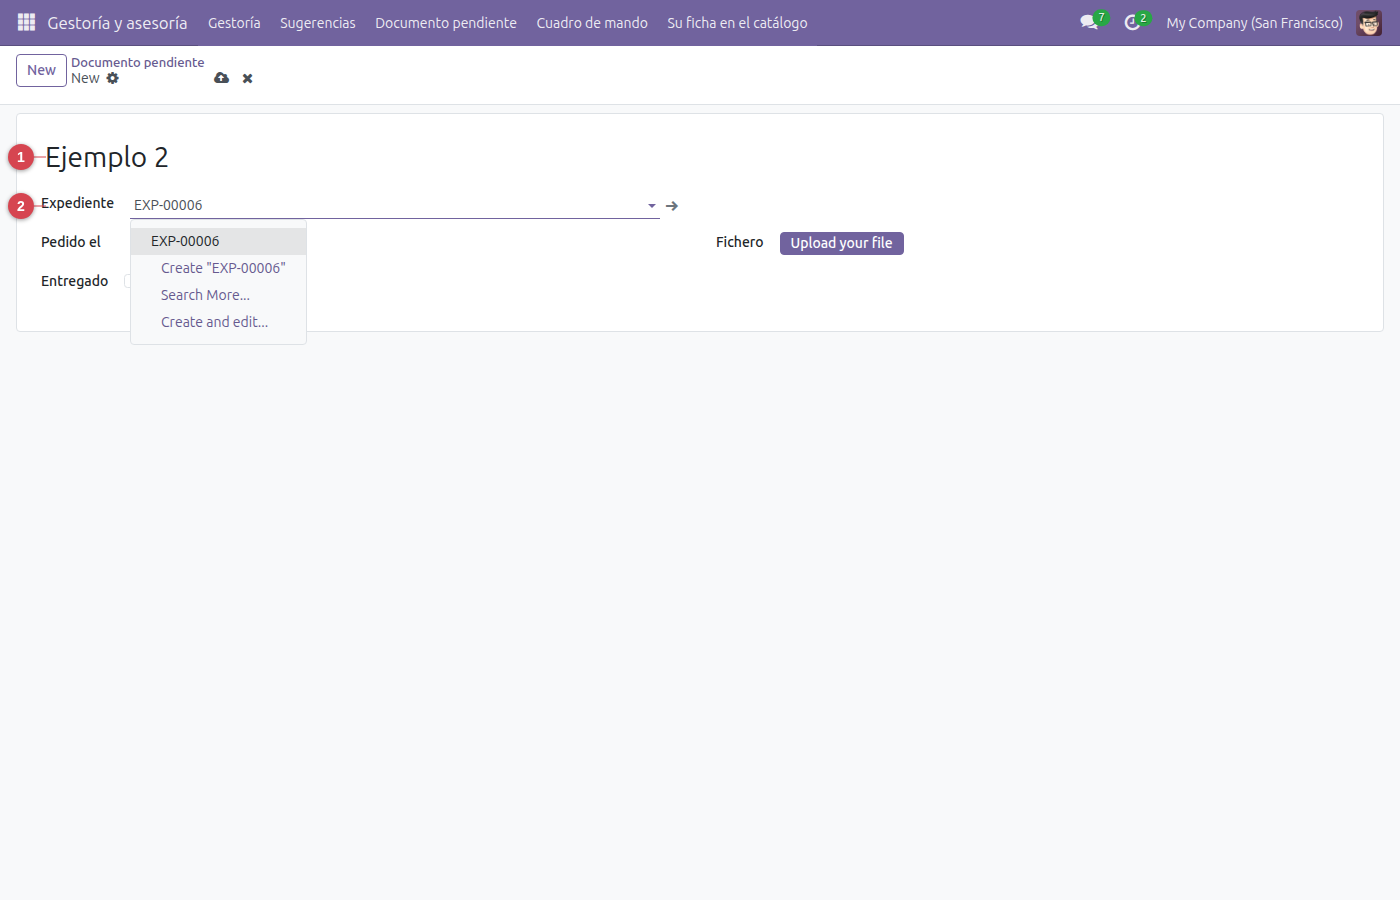Open Expediente record via arrow icon
Viewport: 1400px width, 900px height.
[x=672, y=206]
